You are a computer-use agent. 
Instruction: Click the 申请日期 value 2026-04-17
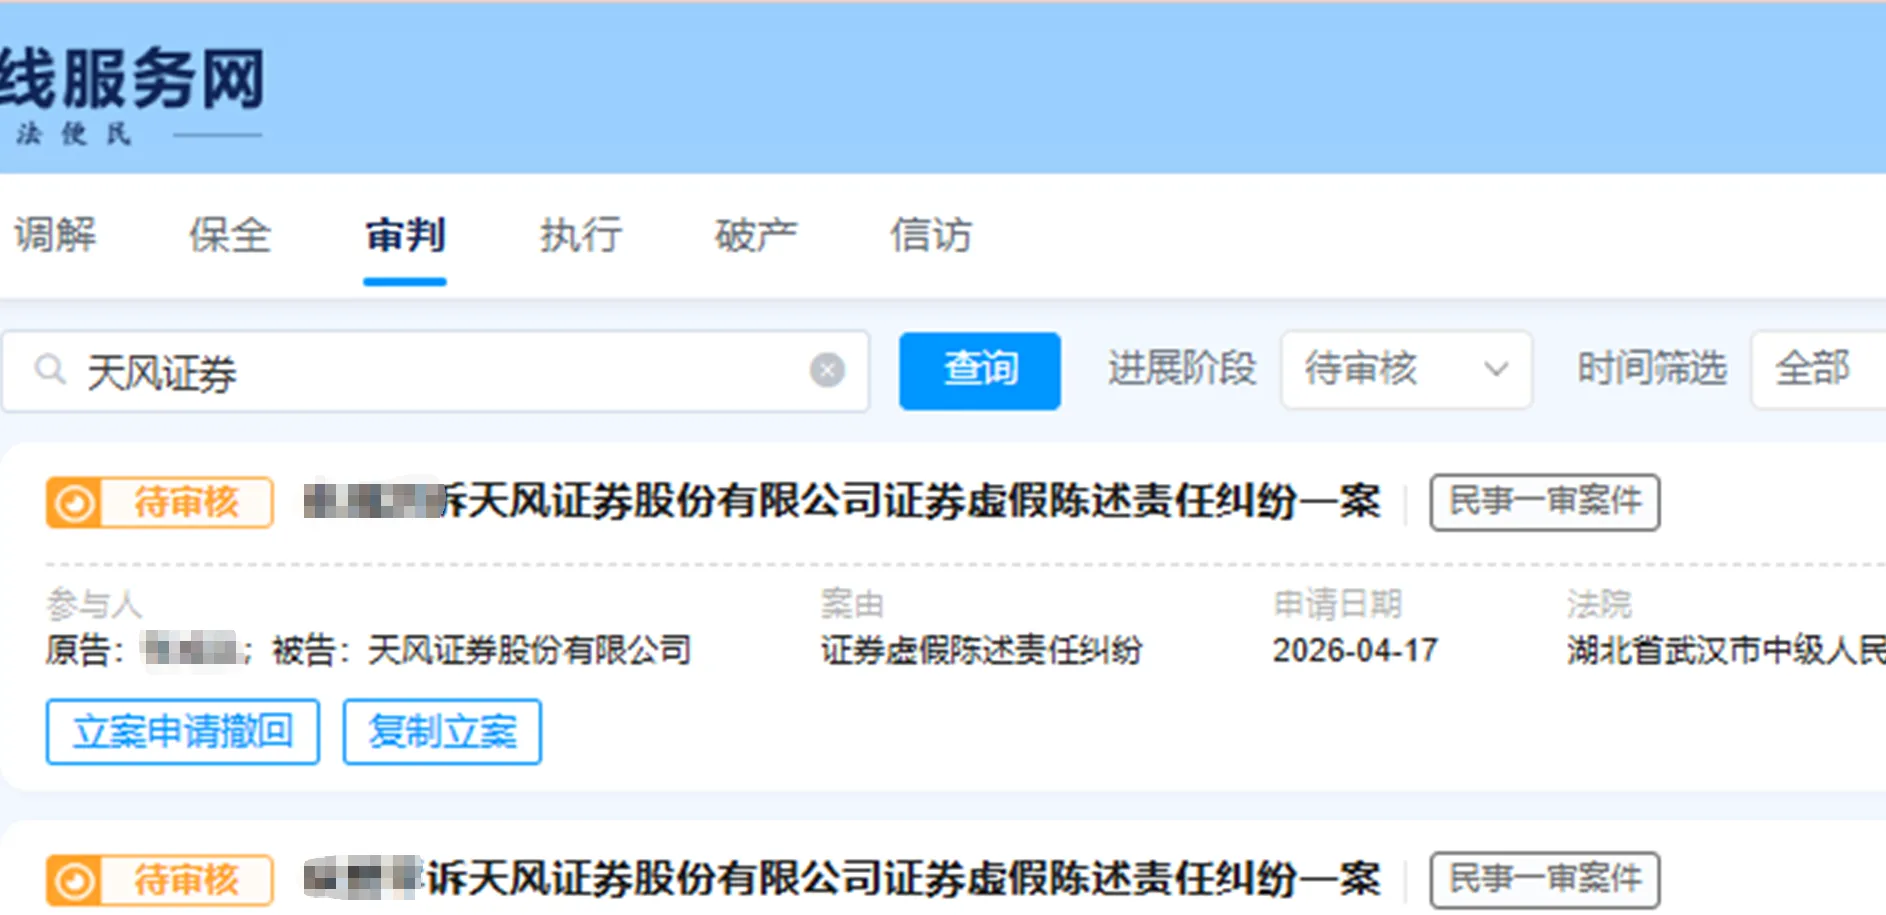pos(1355,651)
